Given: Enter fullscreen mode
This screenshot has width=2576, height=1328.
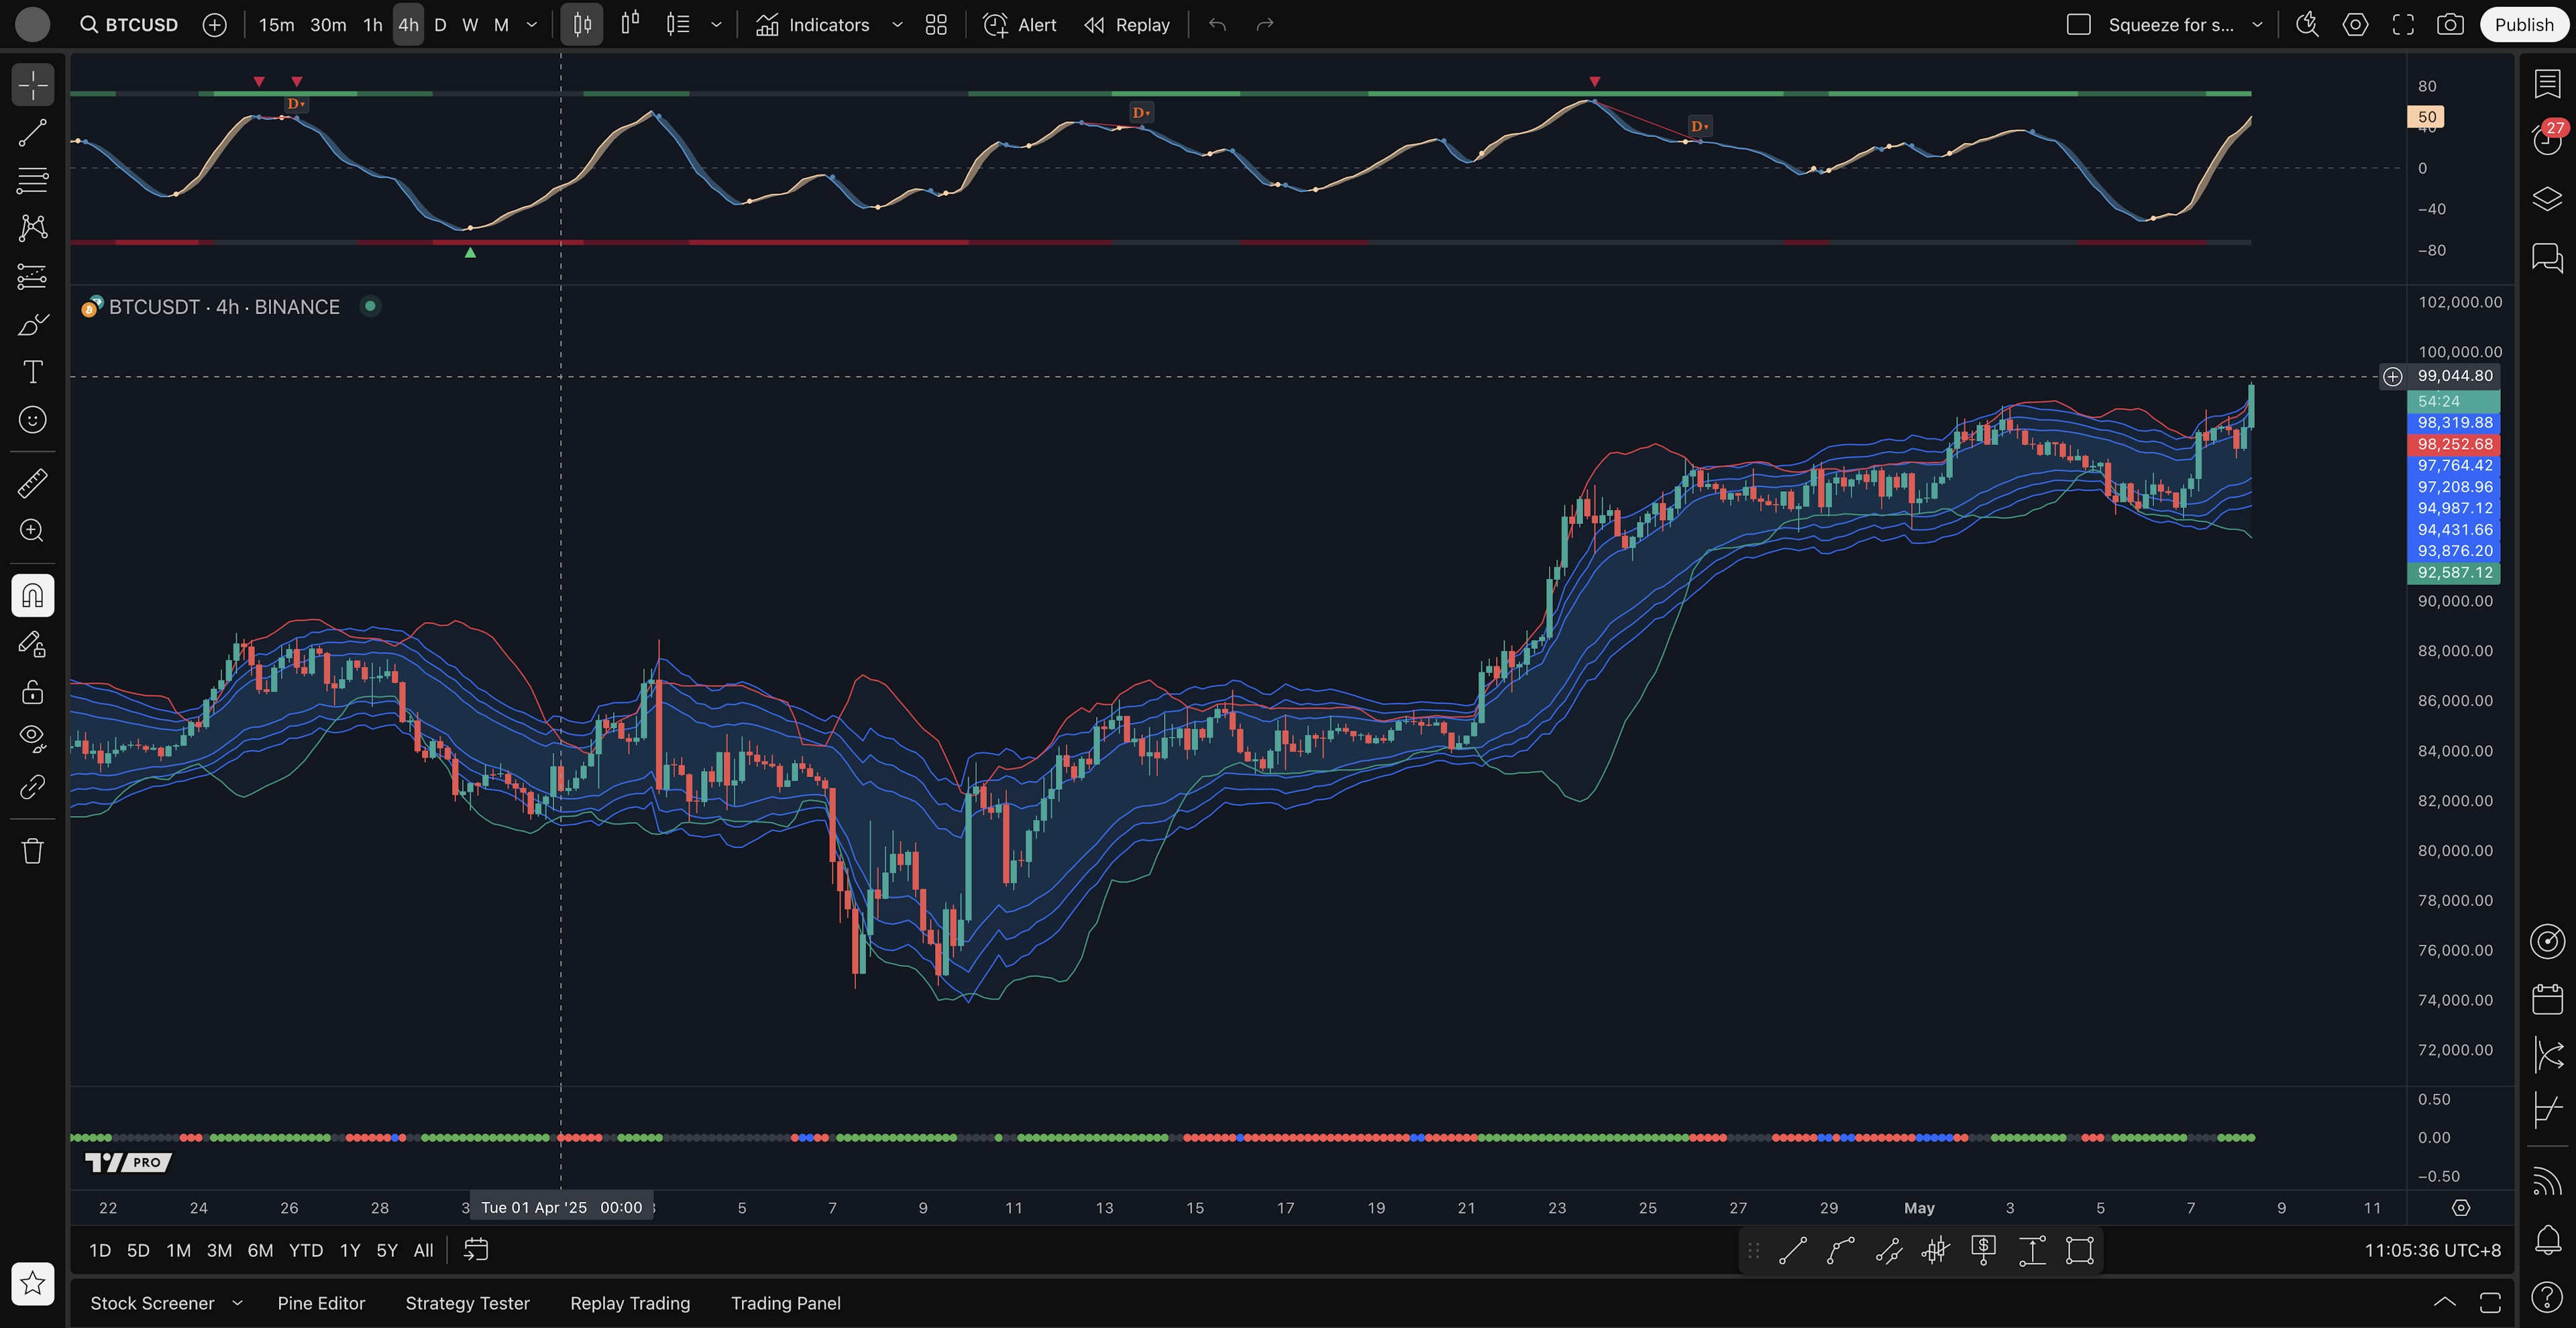Looking at the screenshot, I should [2403, 25].
